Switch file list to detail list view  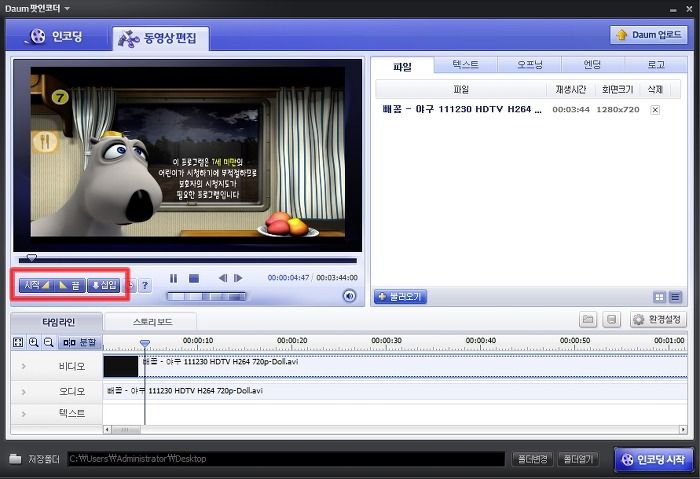click(x=675, y=297)
